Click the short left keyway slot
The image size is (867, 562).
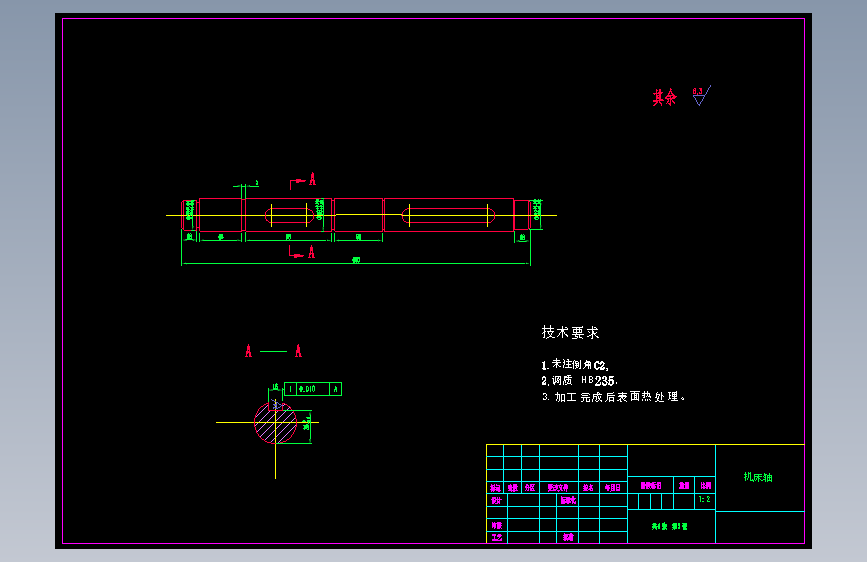[x=289, y=215]
